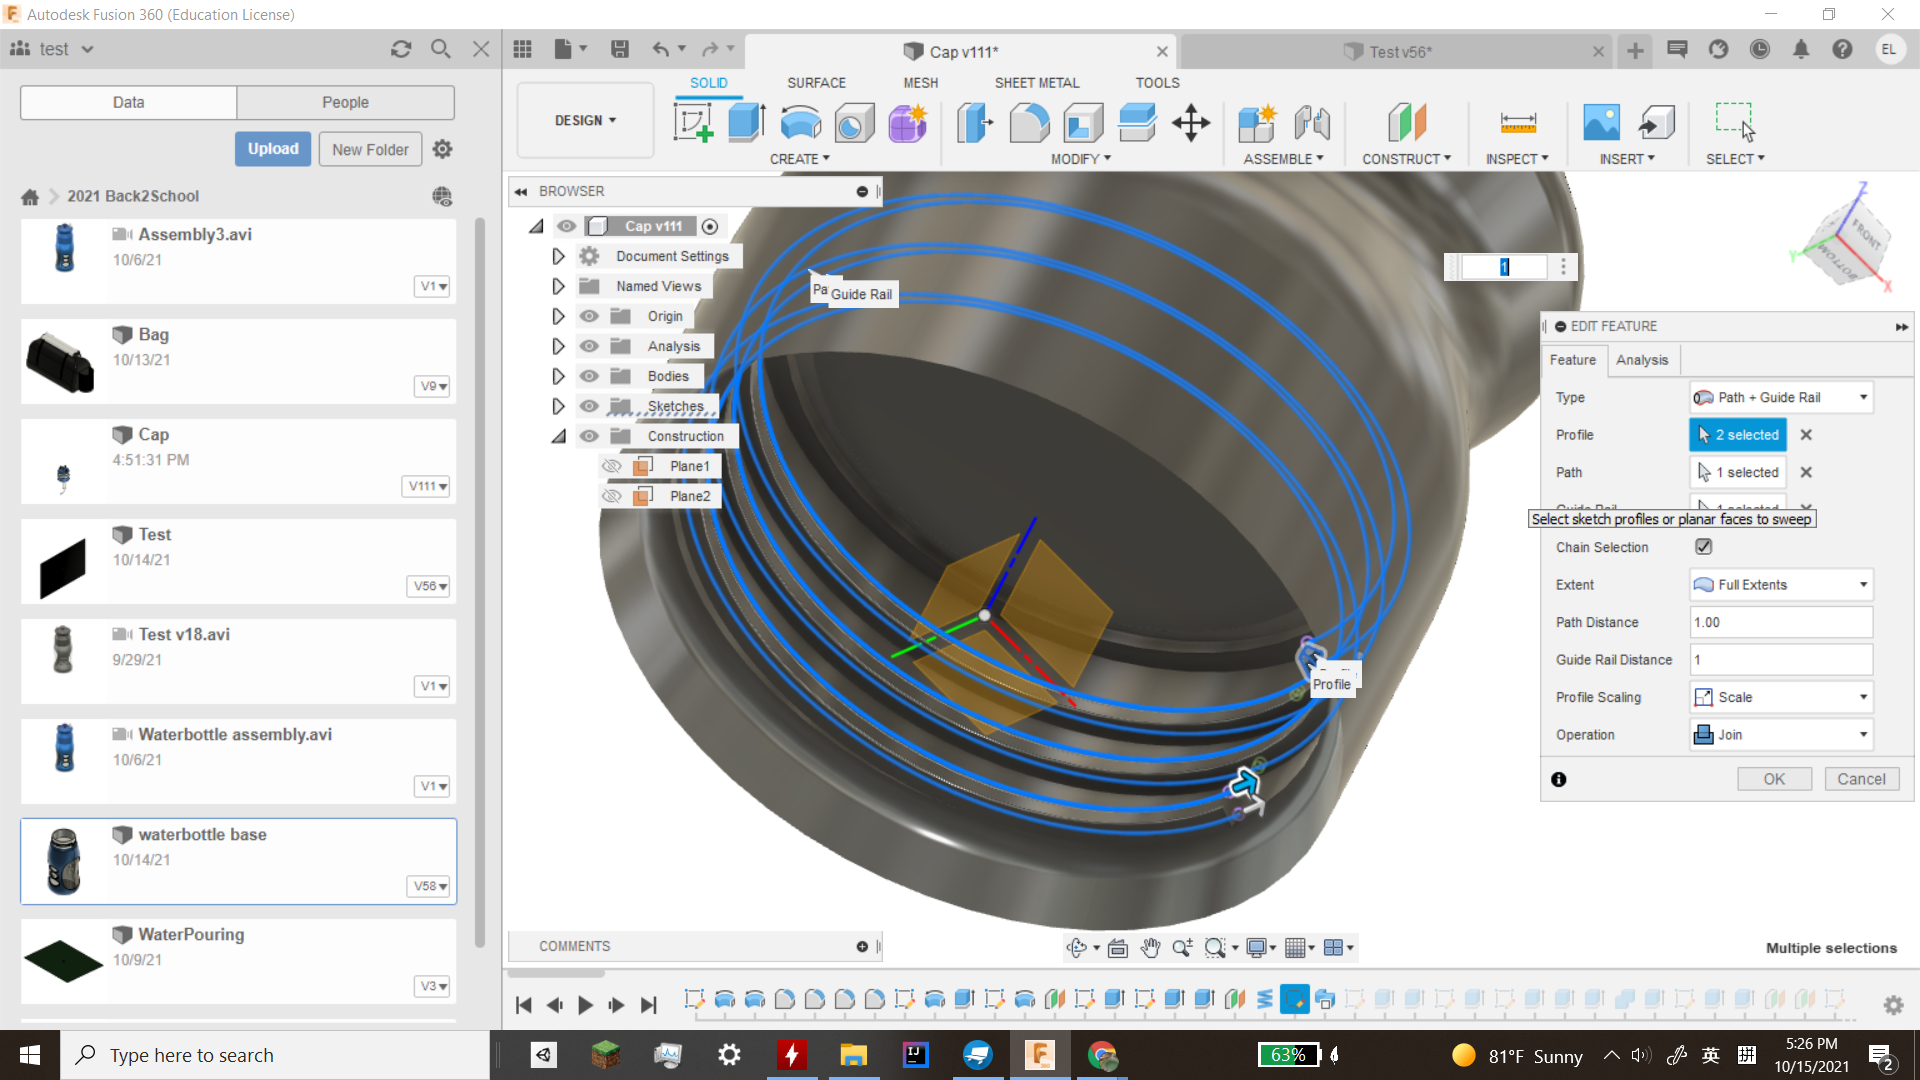Viewport: 1920px width, 1080px height.
Task: Toggle visibility of Plane1
Action: 613,465
